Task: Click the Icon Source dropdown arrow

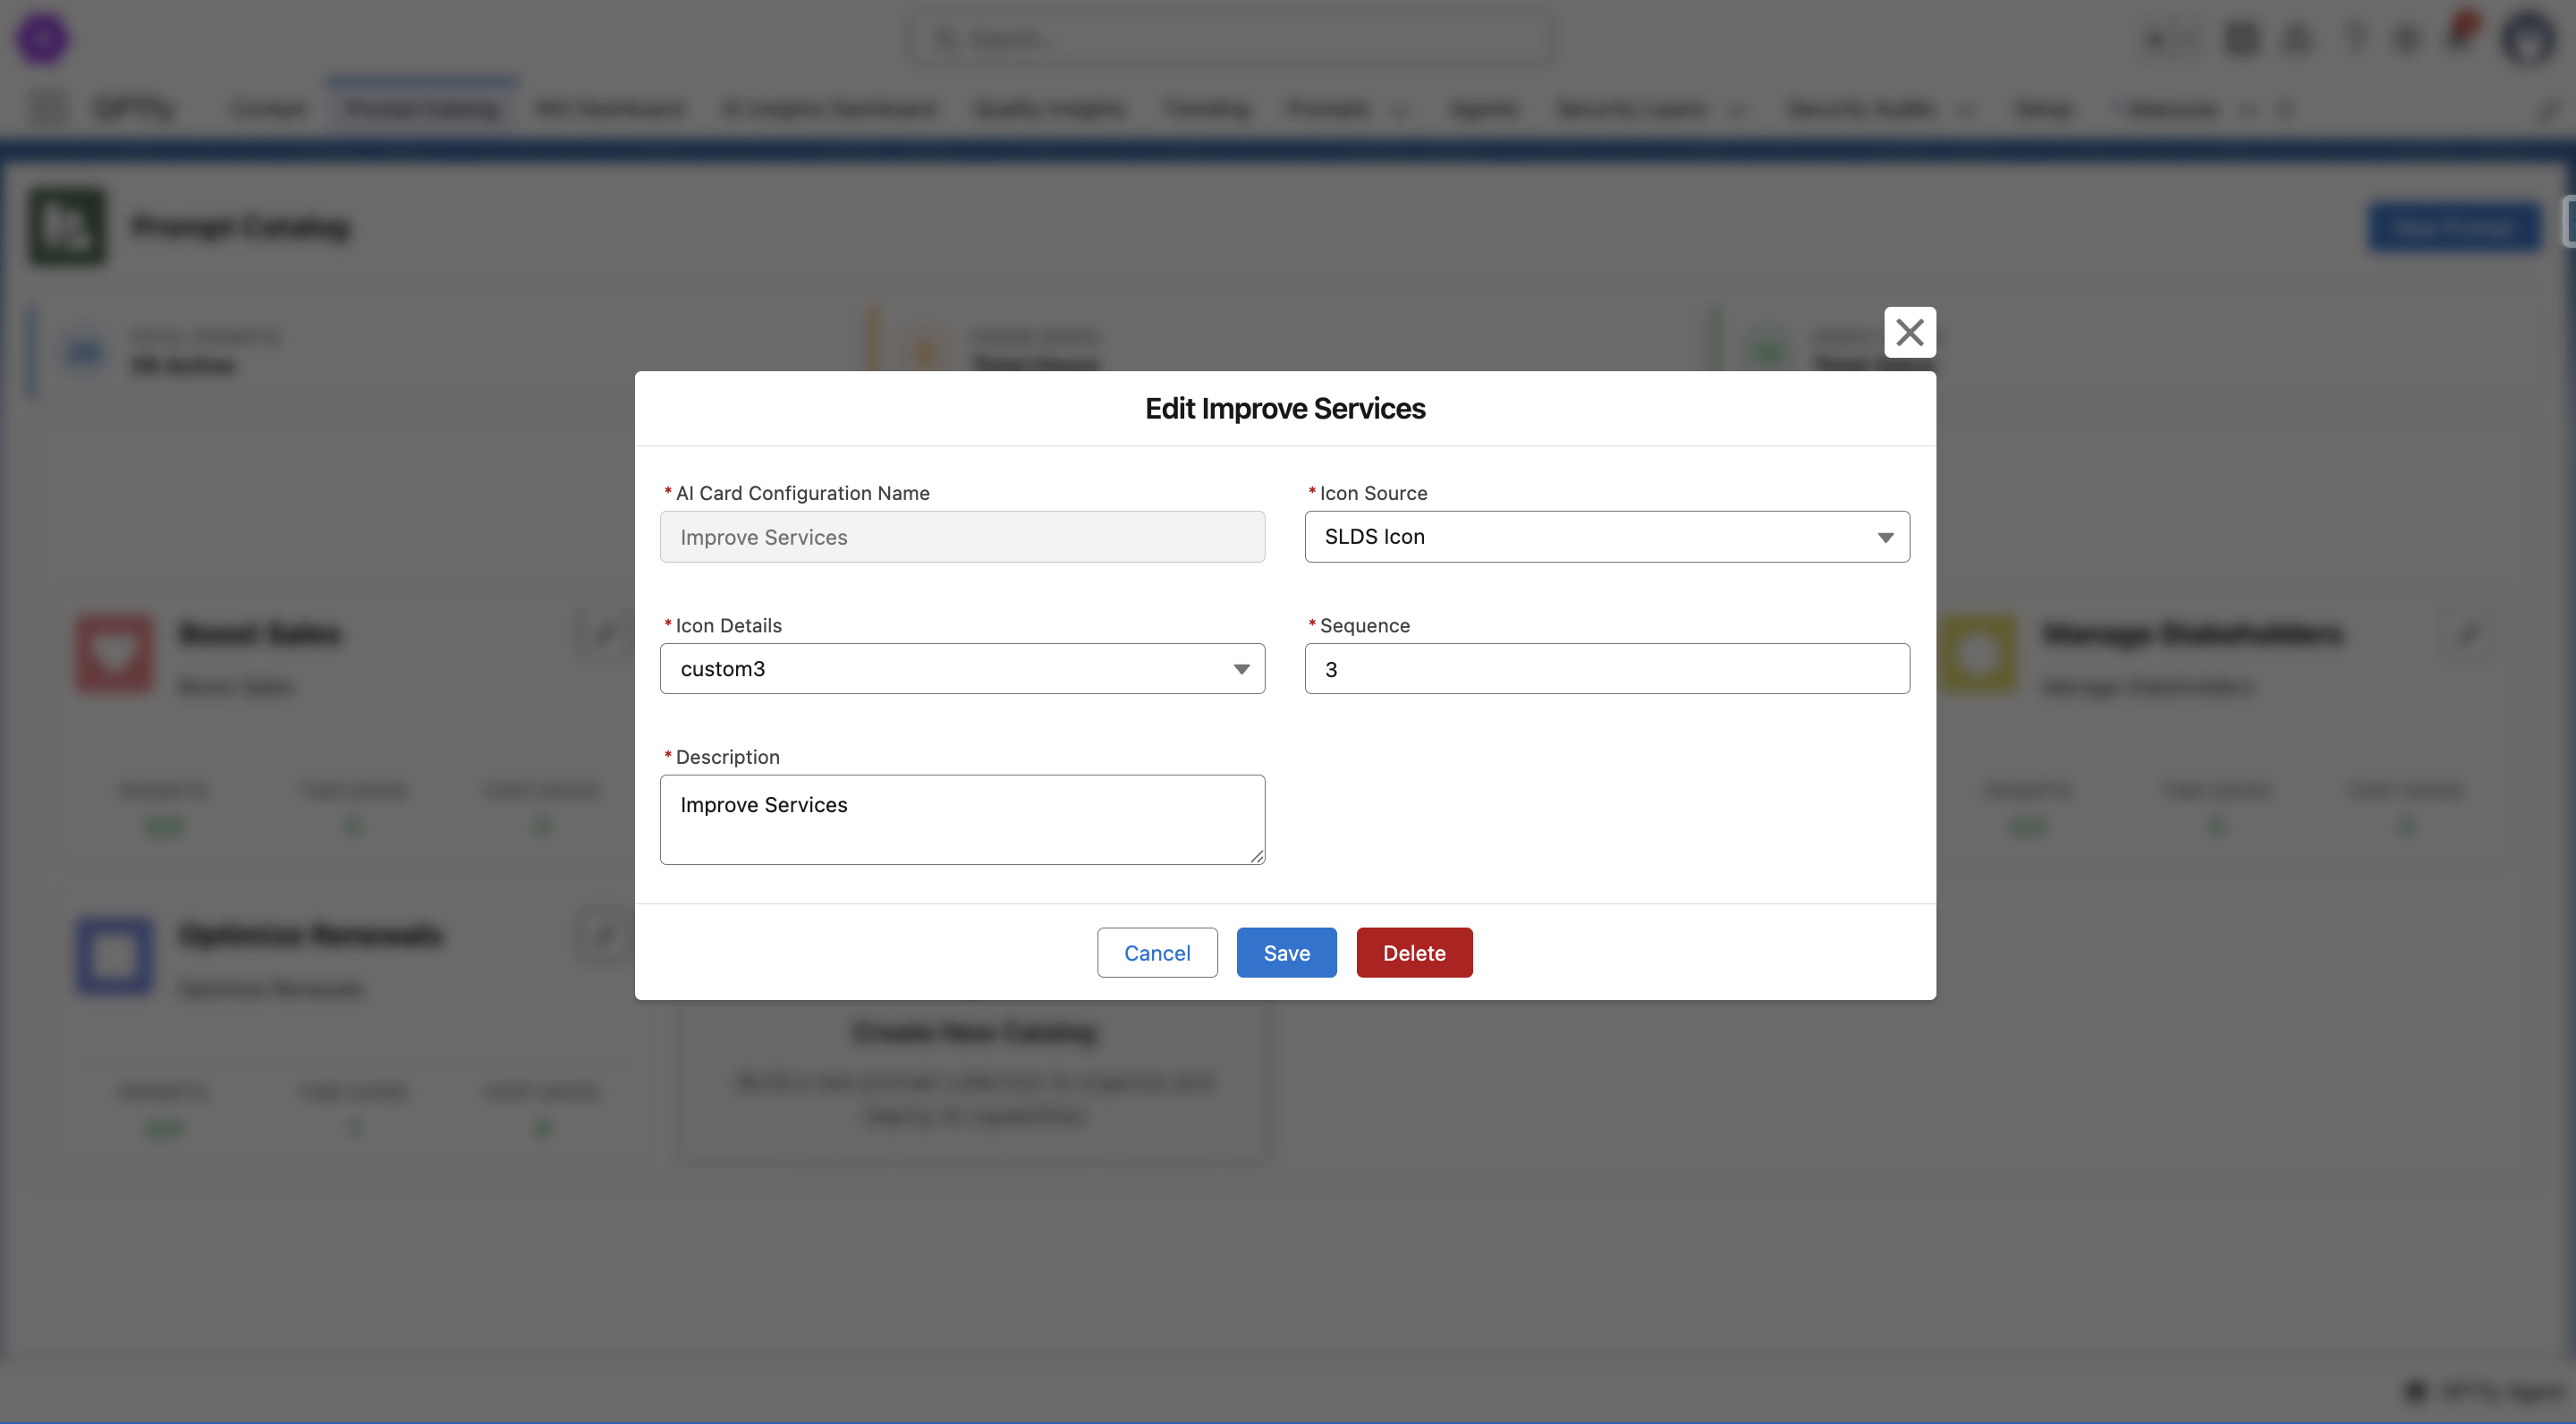Action: pyautogui.click(x=1885, y=538)
